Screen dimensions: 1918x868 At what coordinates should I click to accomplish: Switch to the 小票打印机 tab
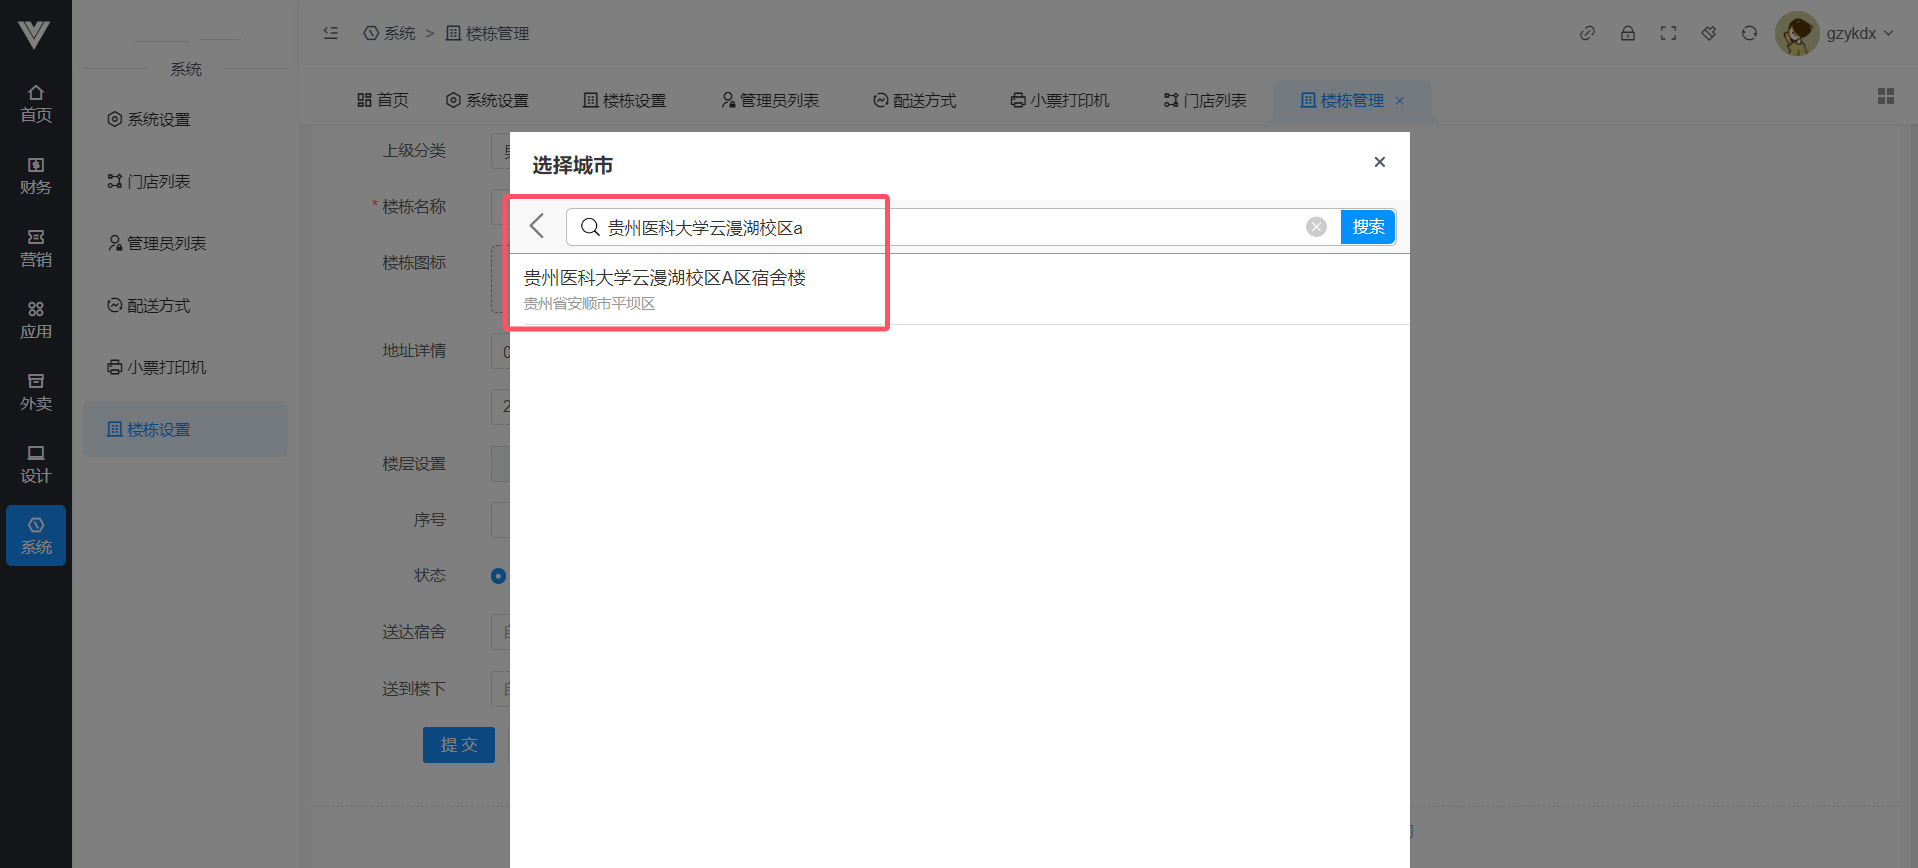click(x=1059, y=100)
